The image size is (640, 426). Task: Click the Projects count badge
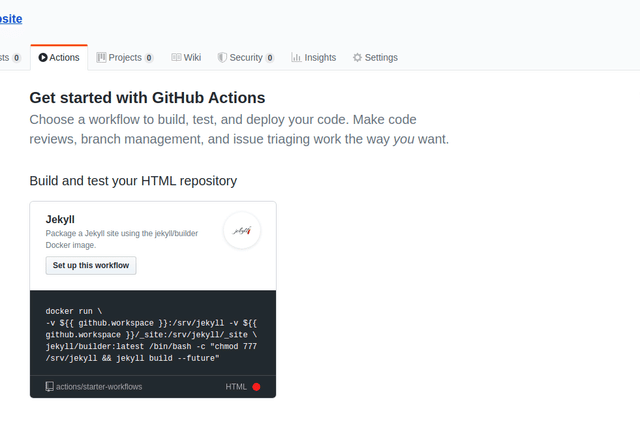(x=149, y=58)
